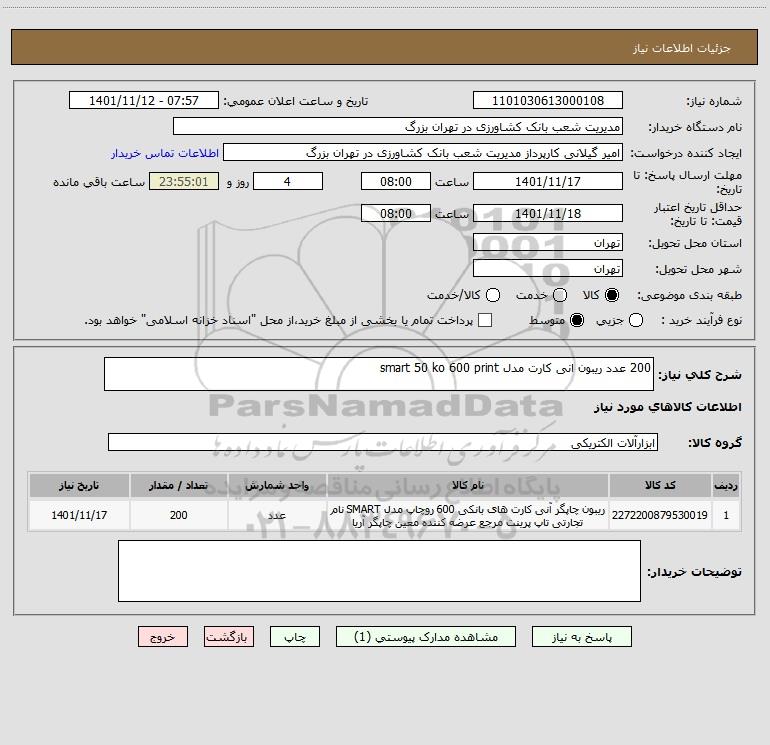Click the announcement date field 1401/11/12 - 07:57
770x745 pixels.
143,100
